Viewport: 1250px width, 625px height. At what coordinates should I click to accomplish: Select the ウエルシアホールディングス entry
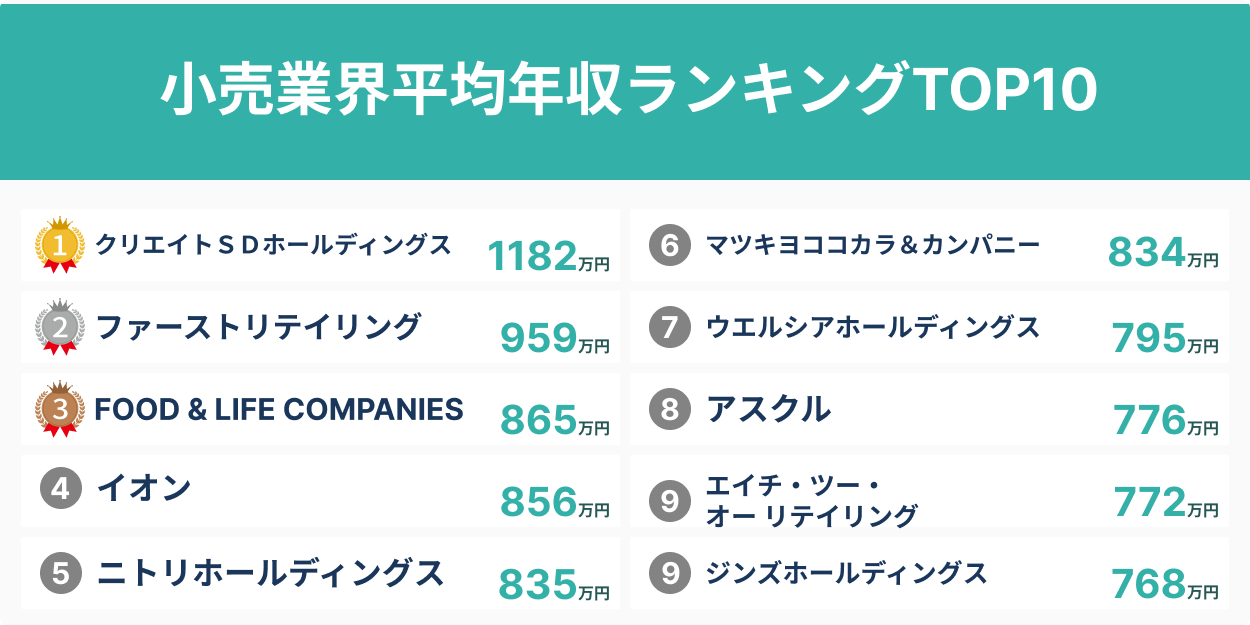pos(873,327)
